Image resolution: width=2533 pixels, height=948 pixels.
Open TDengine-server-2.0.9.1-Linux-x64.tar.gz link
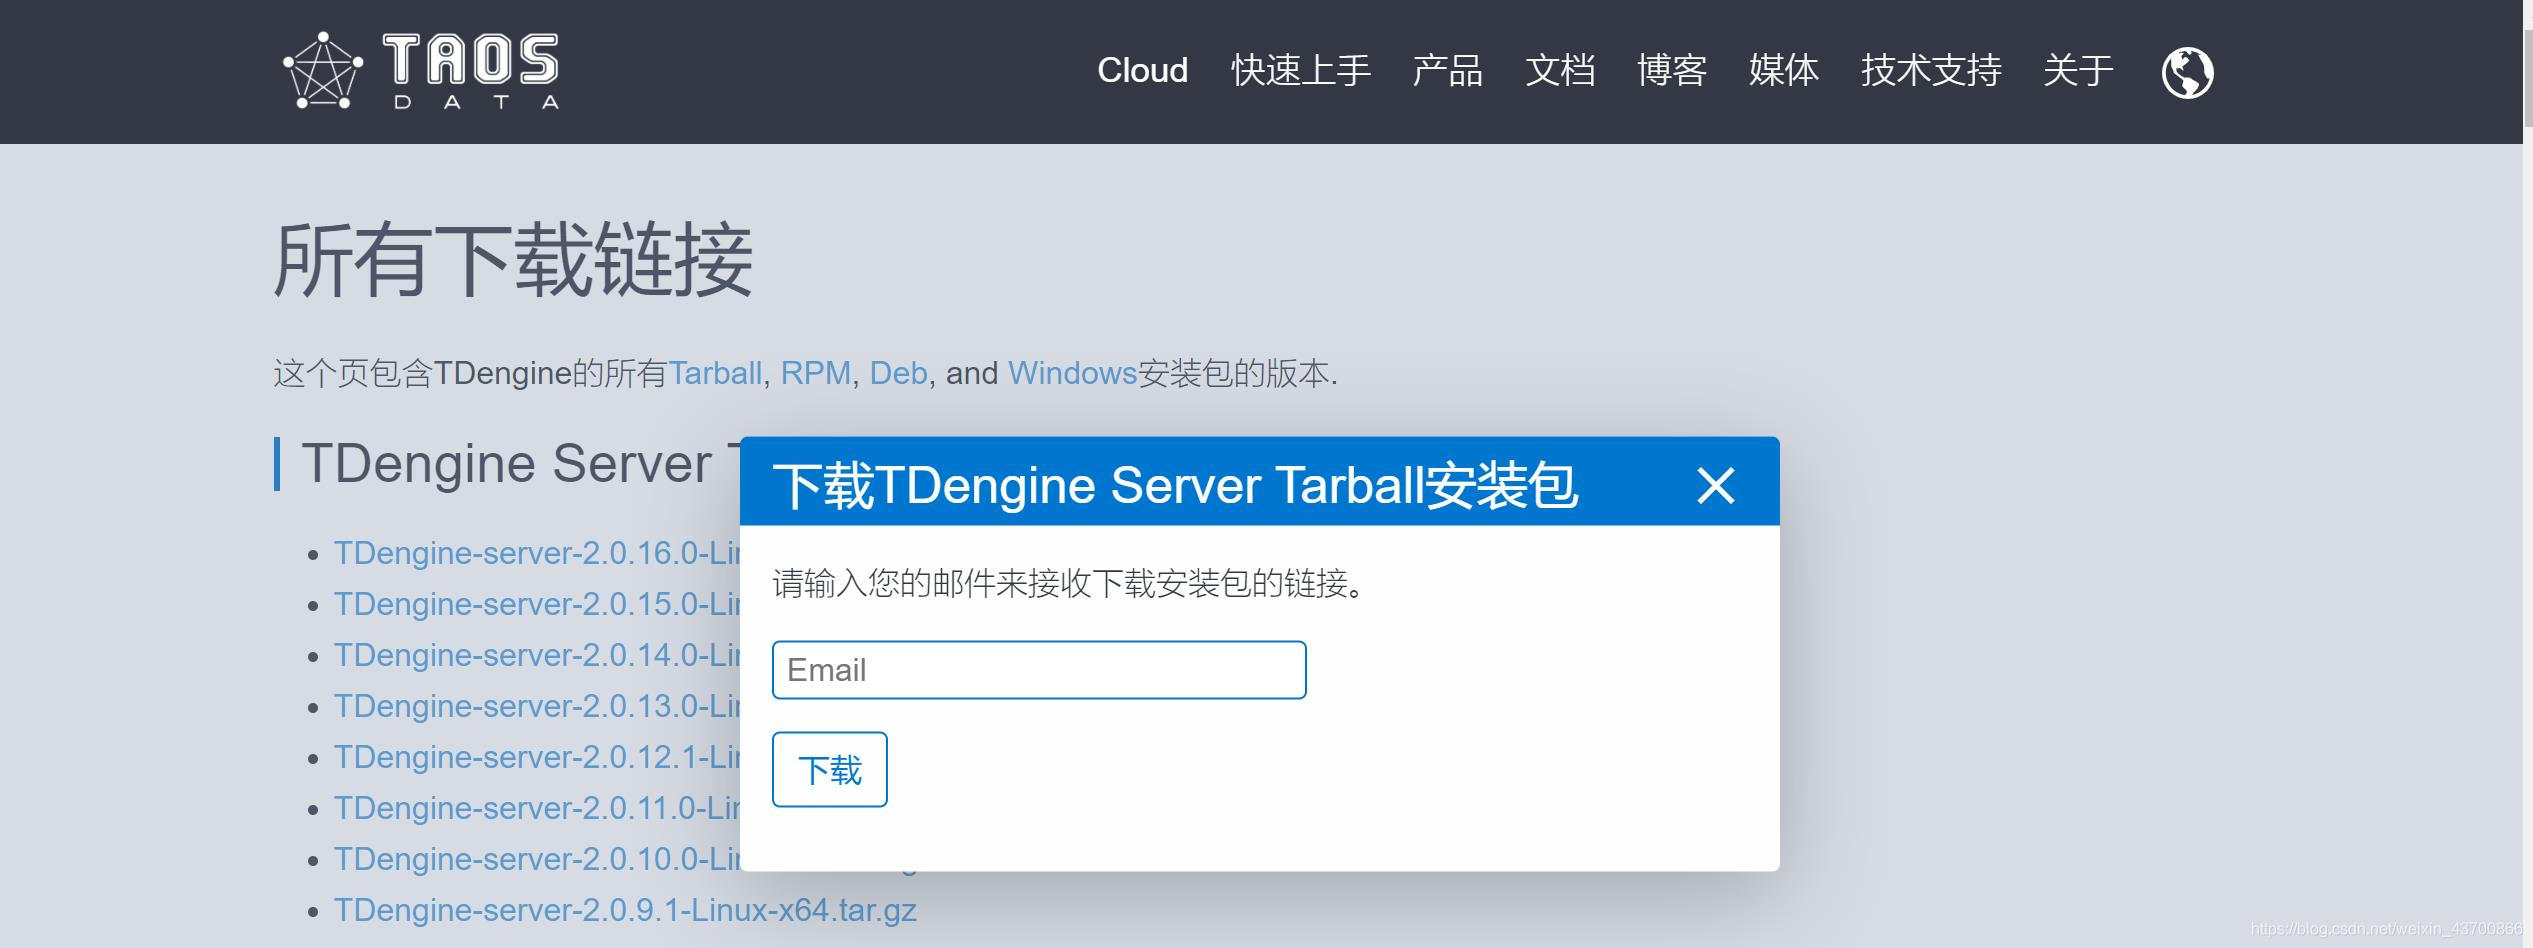625,910
